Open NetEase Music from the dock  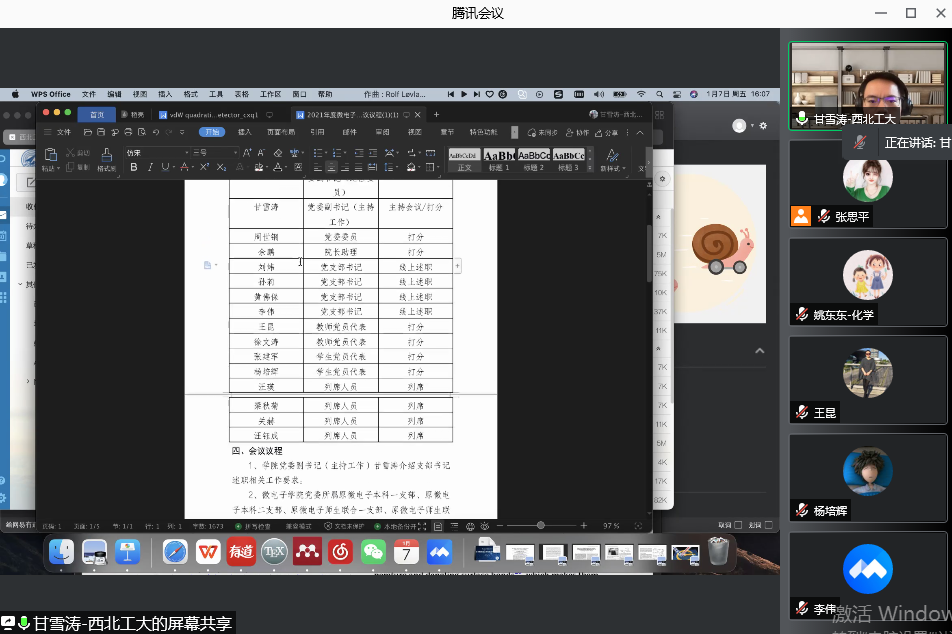340,551
